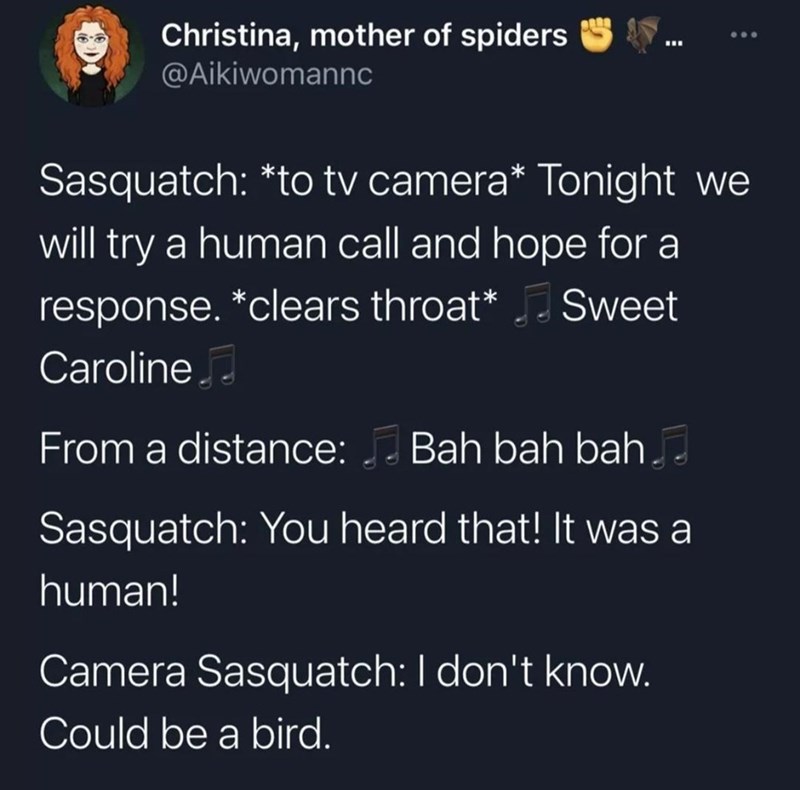Click the music note after "Caroline"
This screenshot has width=800, height=790.
point(215,370)
